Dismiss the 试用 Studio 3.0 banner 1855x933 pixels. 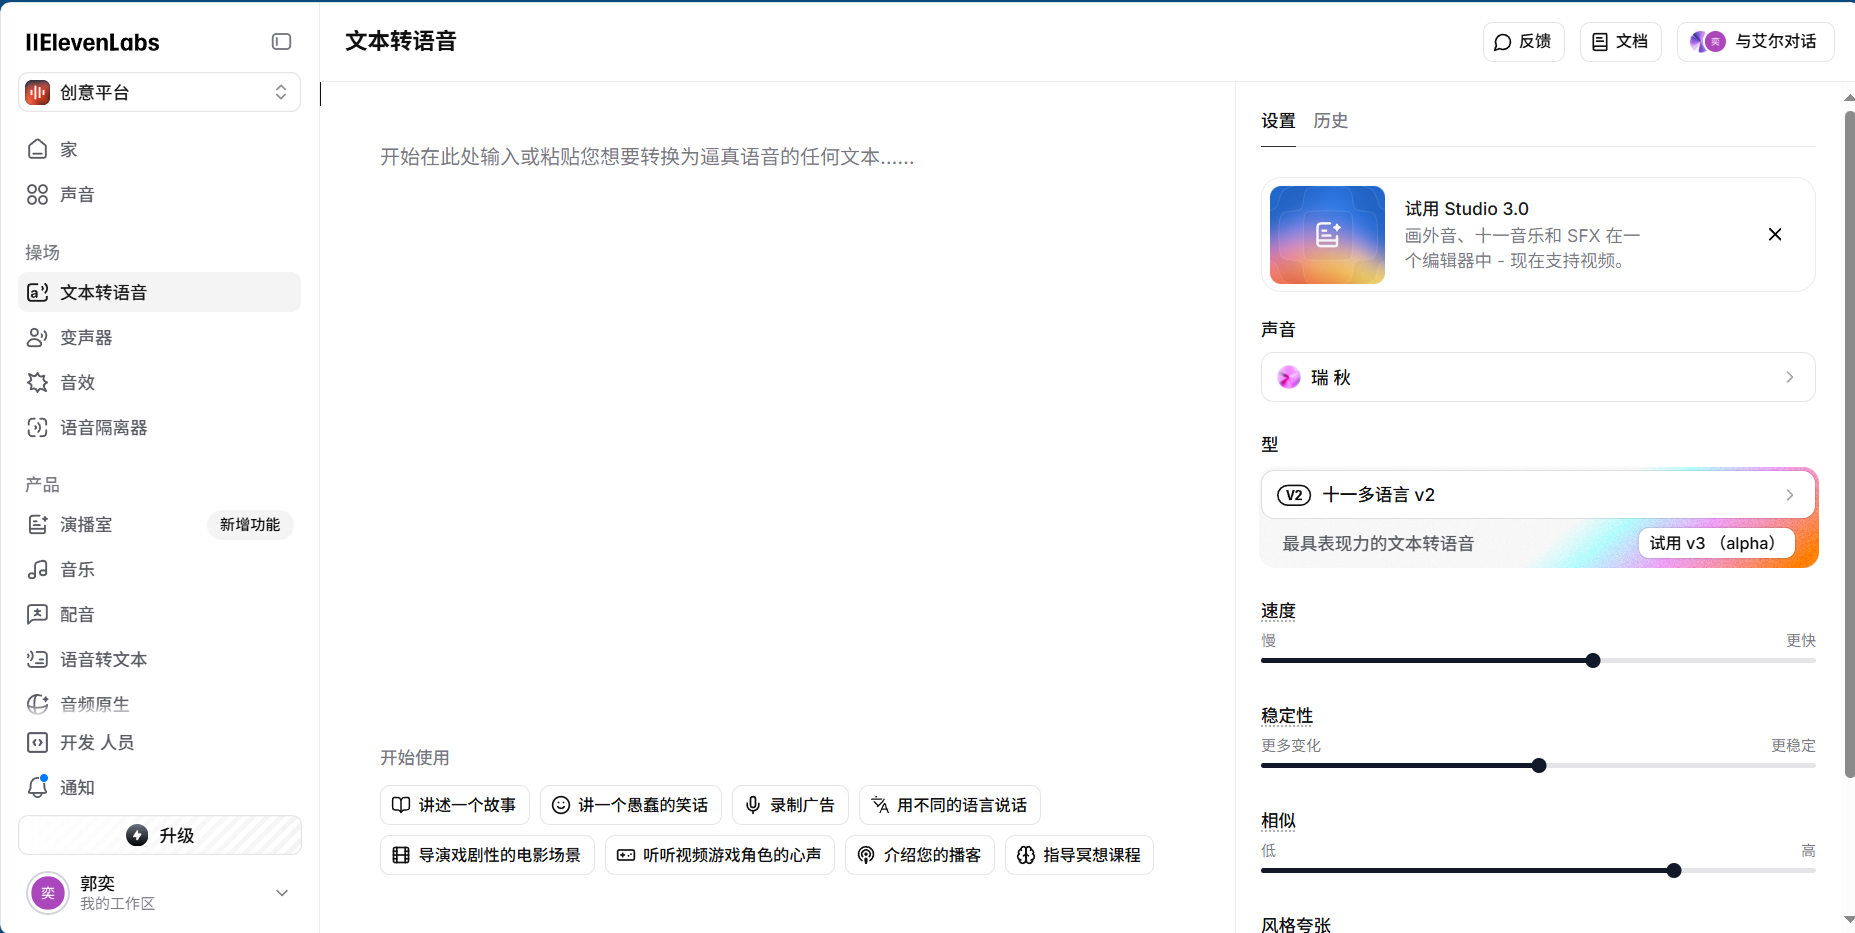point(1775,234)
